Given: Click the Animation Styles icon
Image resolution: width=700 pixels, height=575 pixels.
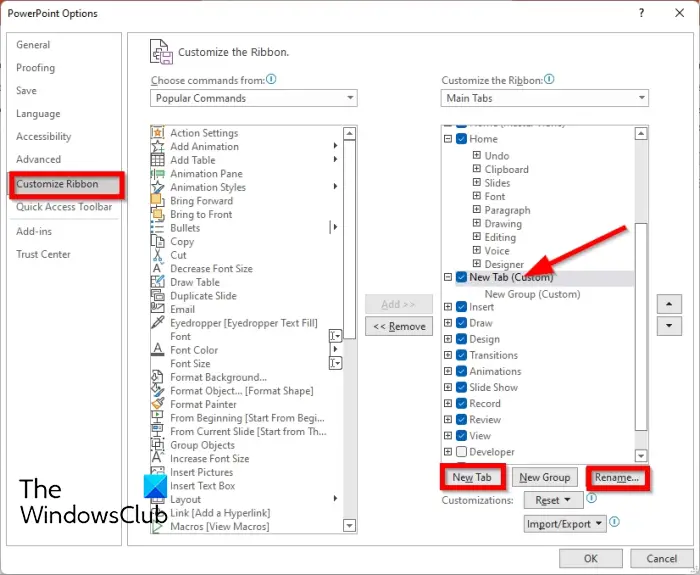Looking at the screenshot, I should [x=157, y=187].
